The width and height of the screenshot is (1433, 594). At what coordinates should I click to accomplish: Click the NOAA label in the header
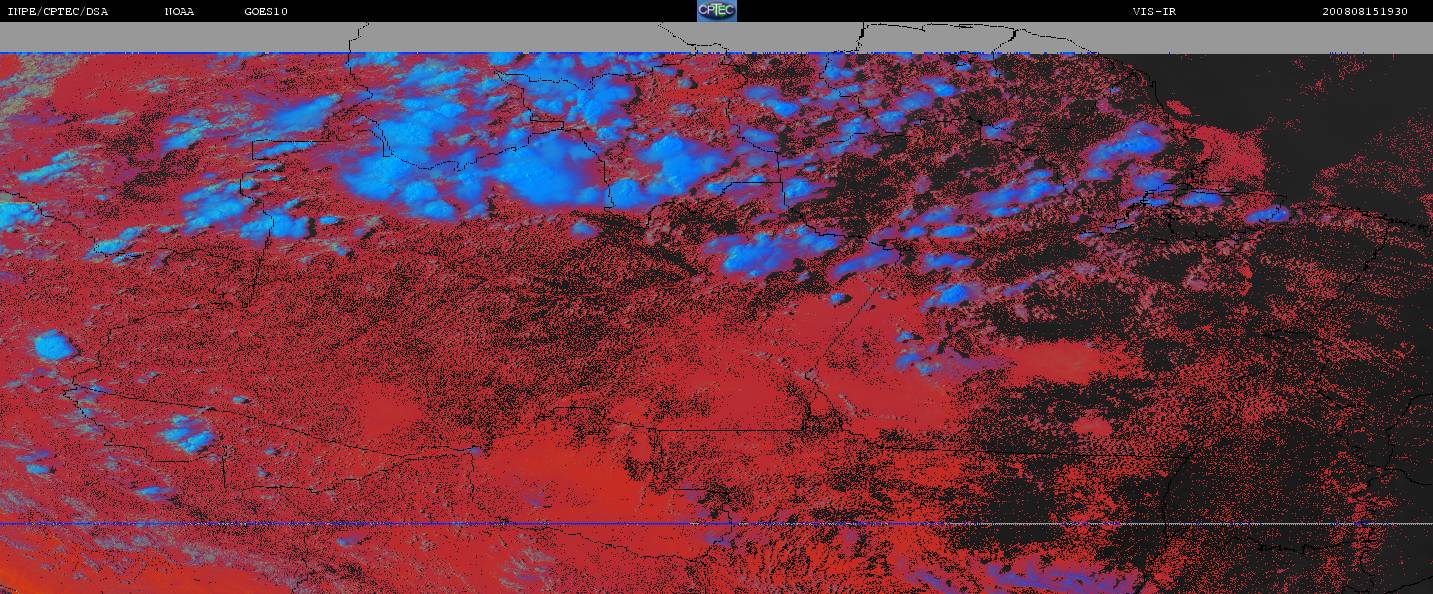pyautogui.click(x=180, y=12)
